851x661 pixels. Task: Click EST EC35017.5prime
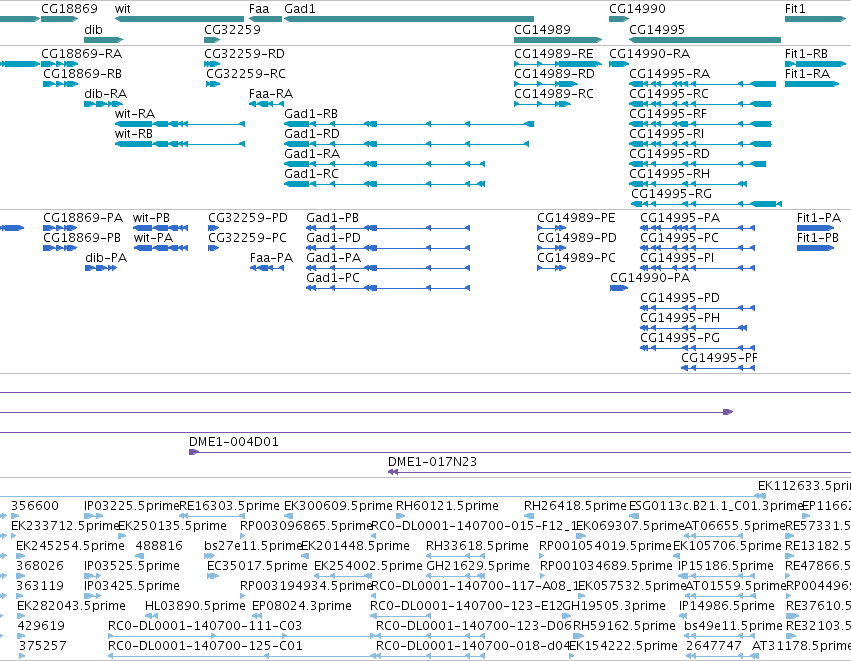tap(213, 576)
